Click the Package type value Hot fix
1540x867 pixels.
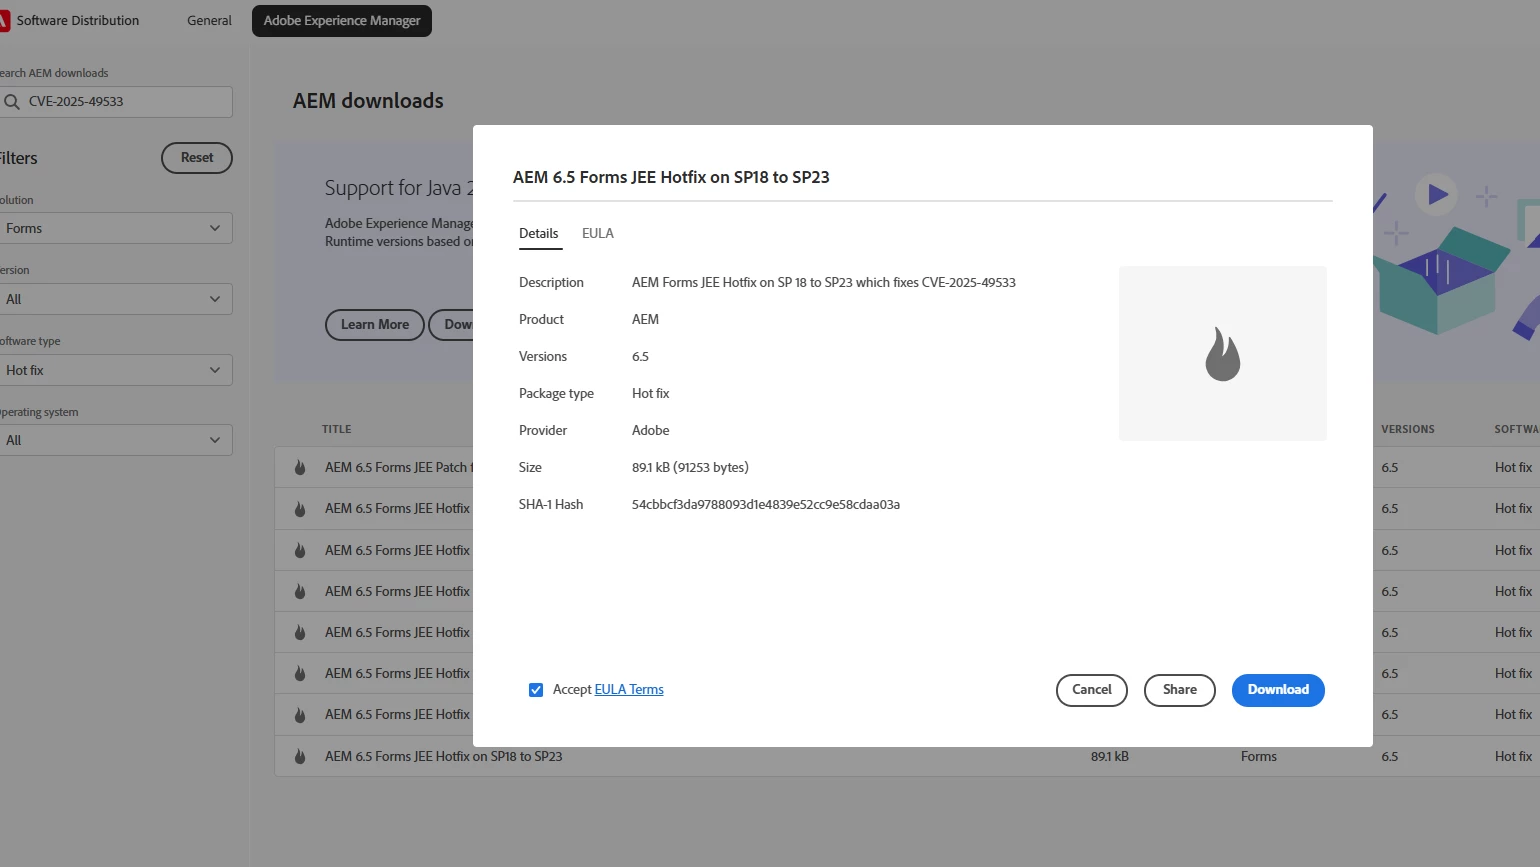click(651, 394)
